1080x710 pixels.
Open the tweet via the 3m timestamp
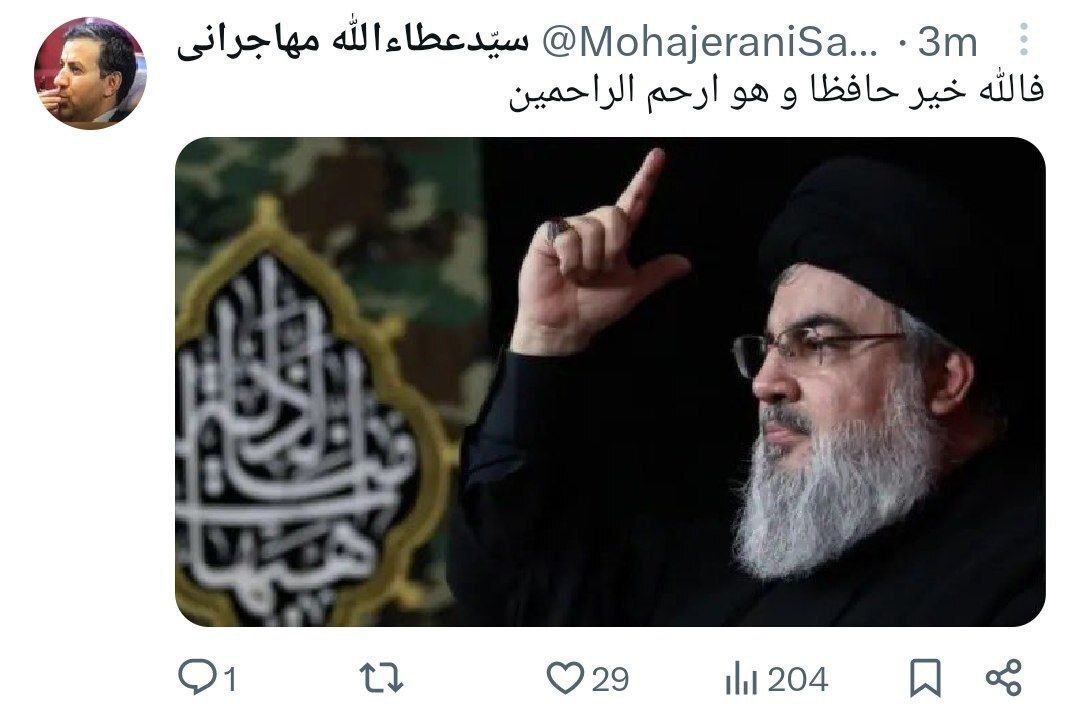(948, 43)
